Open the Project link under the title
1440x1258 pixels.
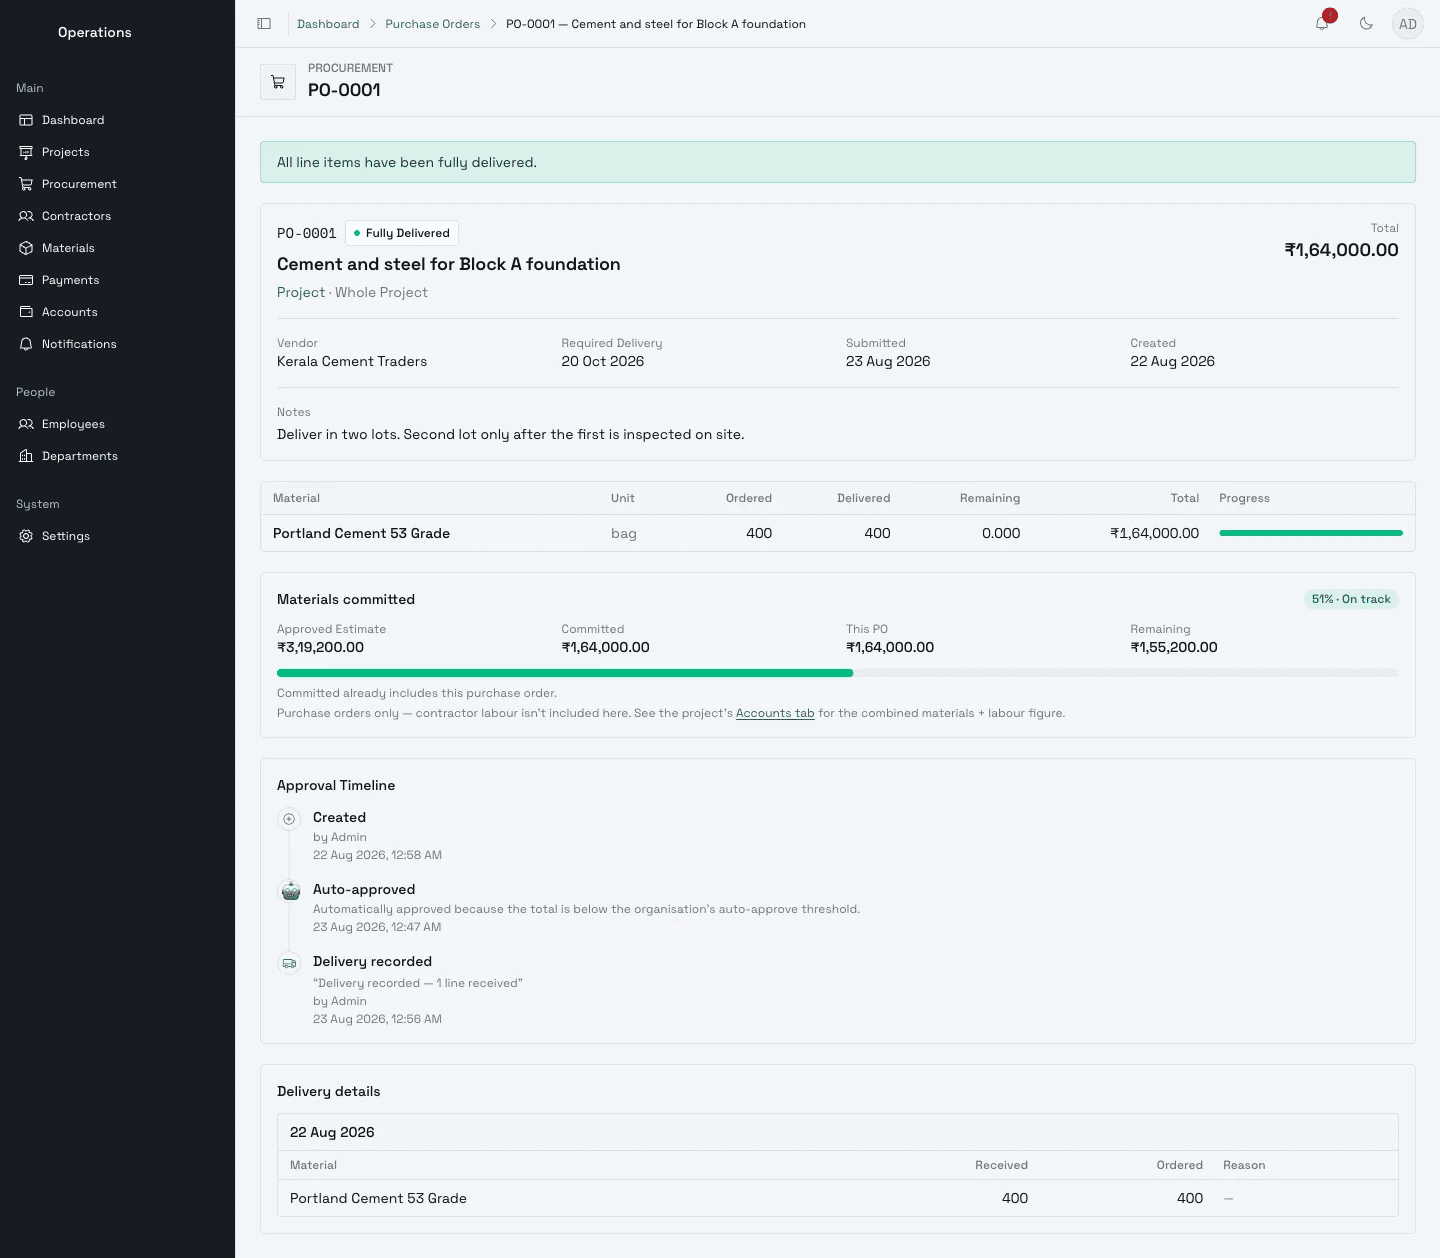301,292
